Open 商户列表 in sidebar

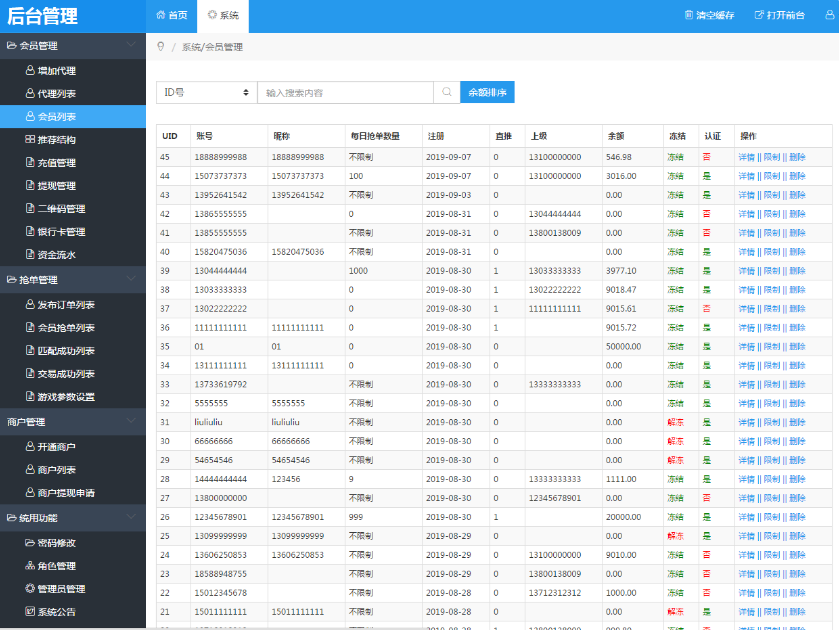coord(73,469)
